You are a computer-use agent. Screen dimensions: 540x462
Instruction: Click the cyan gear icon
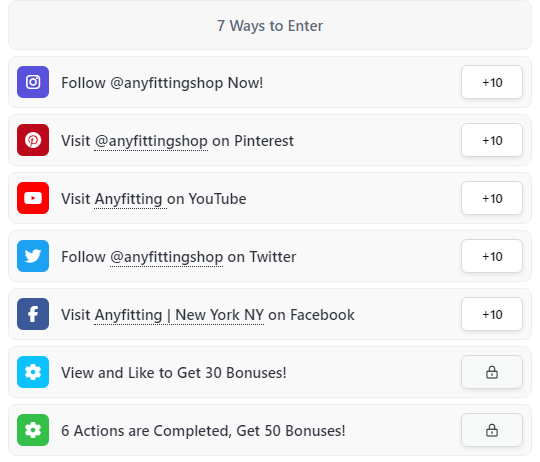33,372
